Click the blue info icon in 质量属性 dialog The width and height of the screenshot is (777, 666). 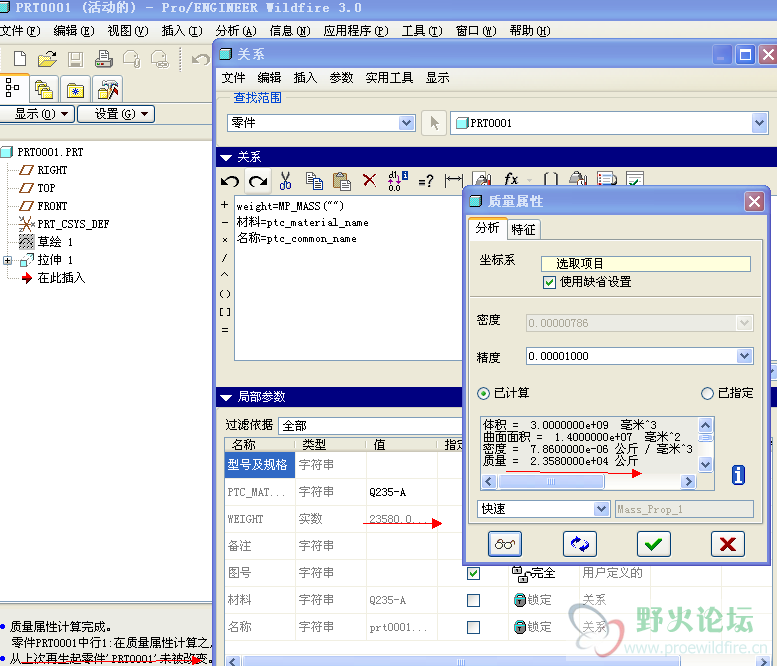click(738, 475)
